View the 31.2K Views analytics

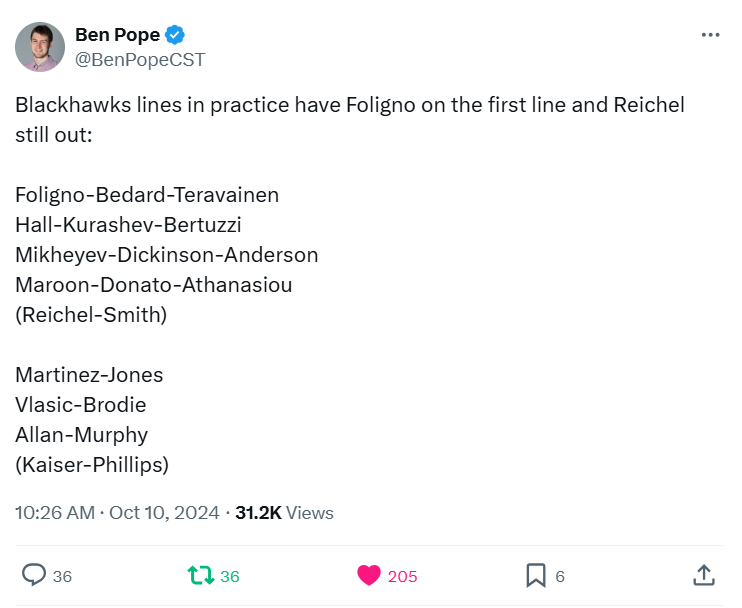pos(284,512)
